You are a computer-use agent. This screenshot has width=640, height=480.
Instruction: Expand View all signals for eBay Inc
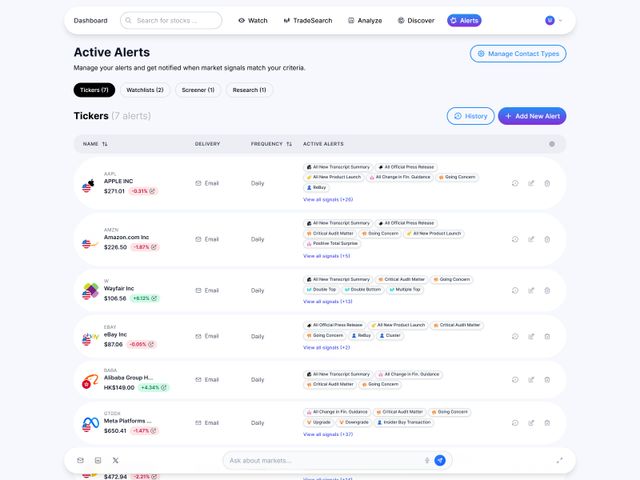click(x=327, y=348)
